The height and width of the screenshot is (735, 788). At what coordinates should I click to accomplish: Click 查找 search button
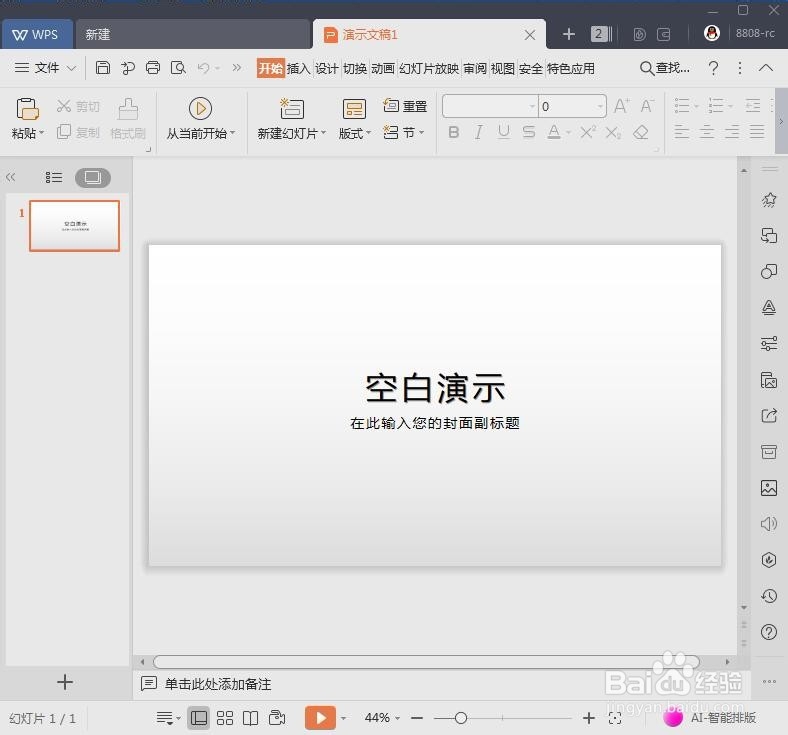pyautogui.click(x=664, y=68)
